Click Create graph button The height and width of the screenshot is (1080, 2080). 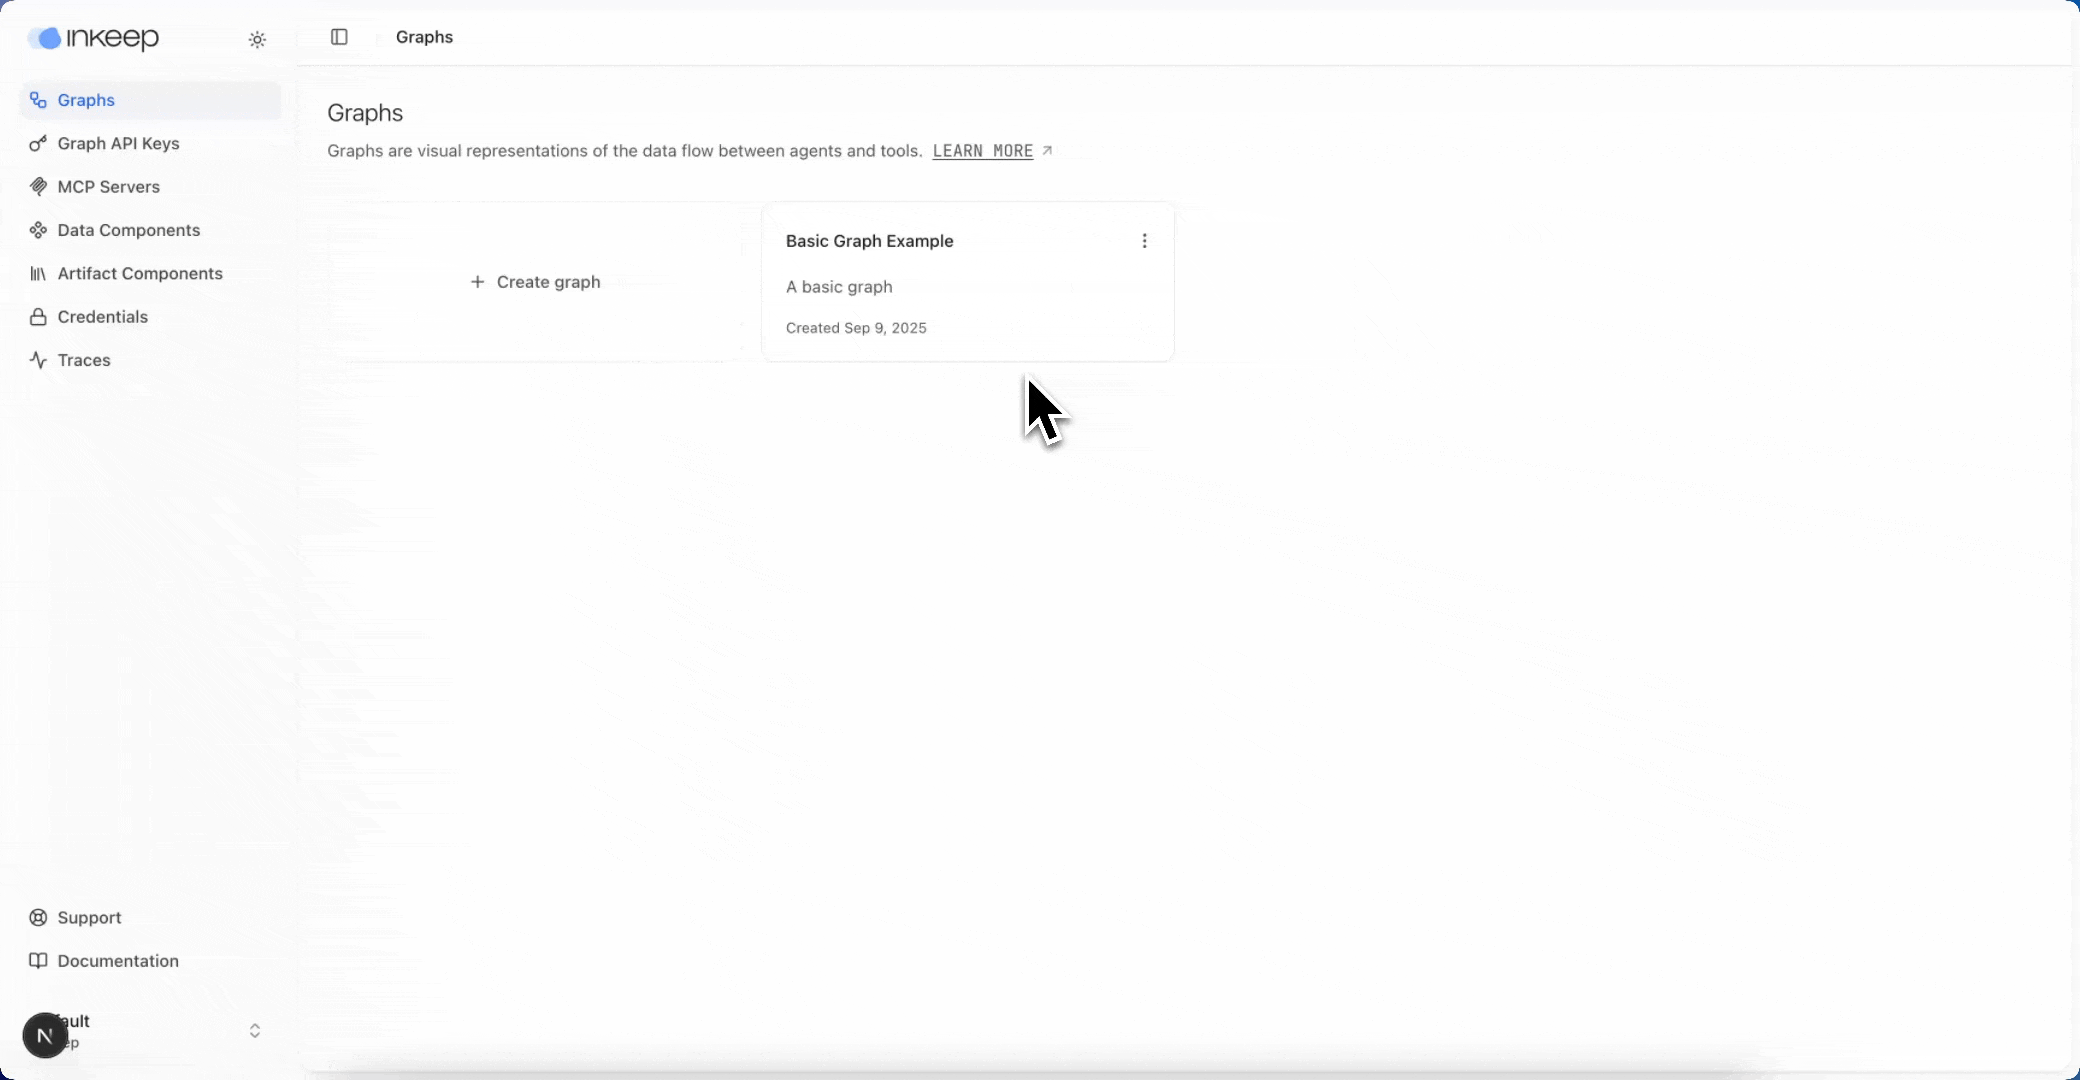click(x=535, y=282)
